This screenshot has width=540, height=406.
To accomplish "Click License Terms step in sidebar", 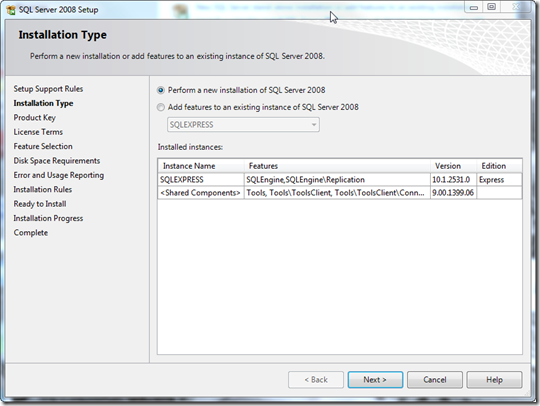I will click(38, 132).
